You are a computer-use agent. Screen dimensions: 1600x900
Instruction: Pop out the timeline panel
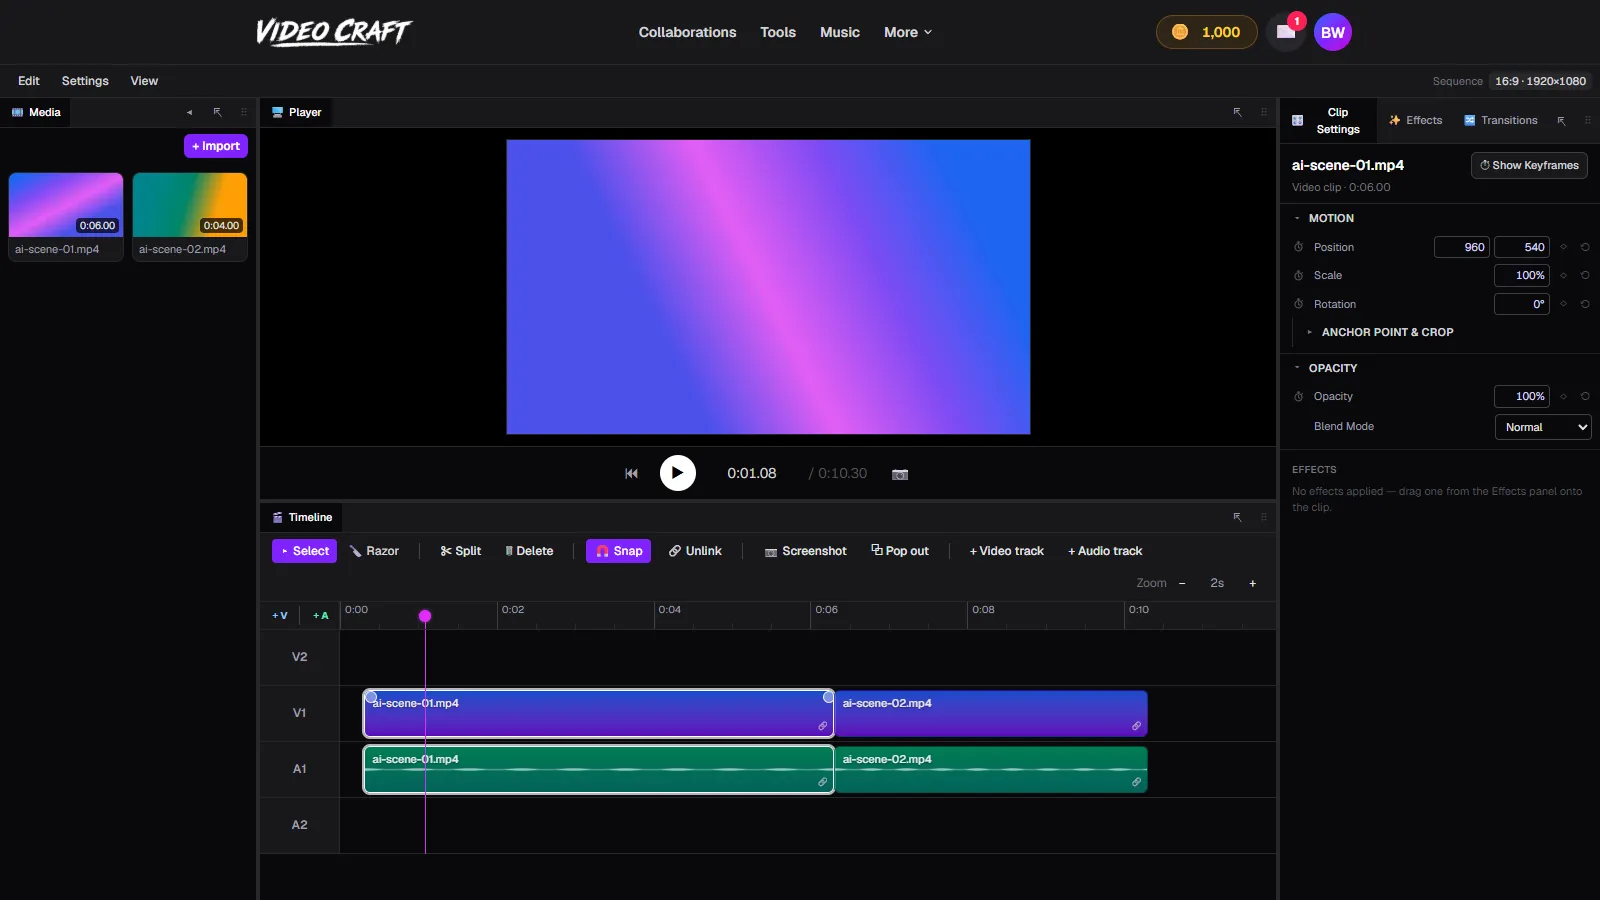(900, 551)
